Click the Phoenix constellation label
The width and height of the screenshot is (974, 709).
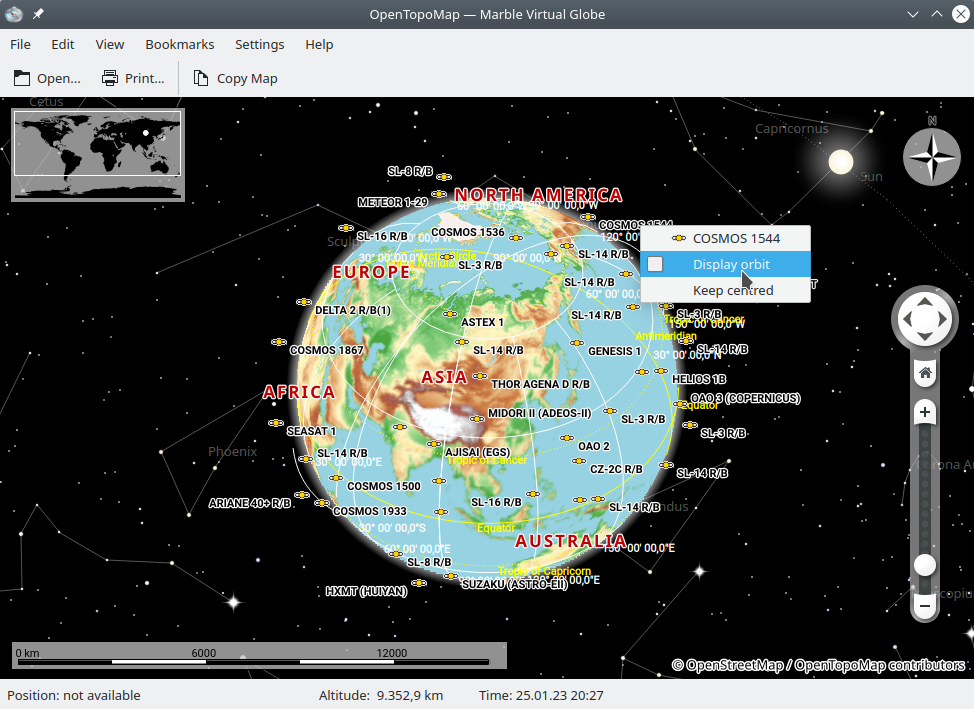coord(232,451)
